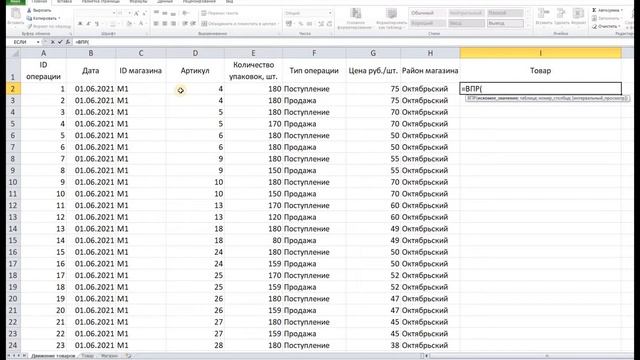The image size is (640, 360).
Task: Click the middle vertical align icon
Action: click(164, 13)
